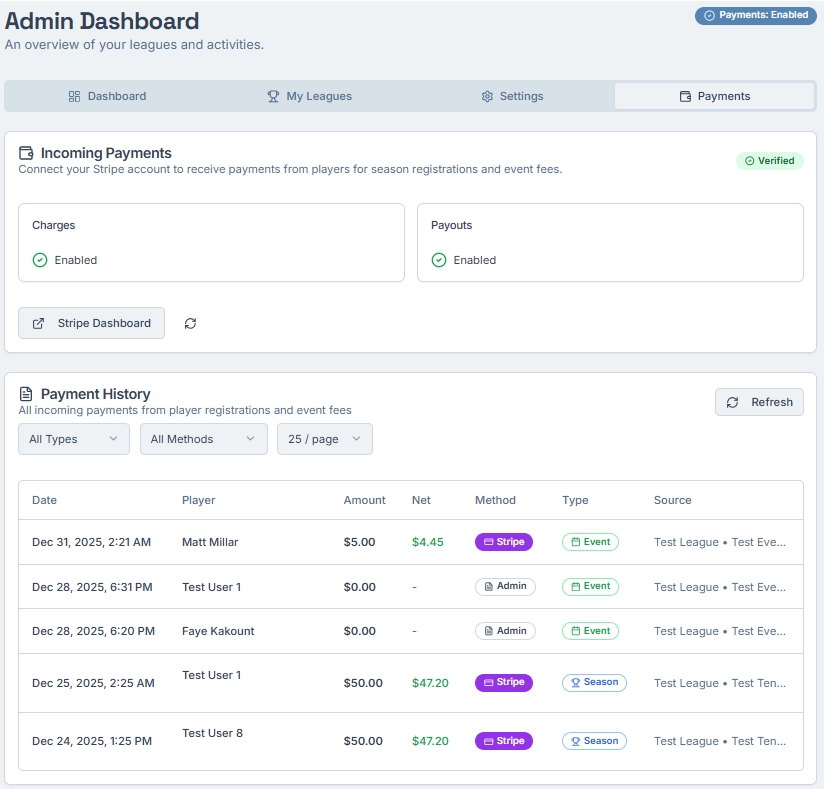
Task: Click the card icon beside Incoming Payments heading
Action: pos(25,153)
